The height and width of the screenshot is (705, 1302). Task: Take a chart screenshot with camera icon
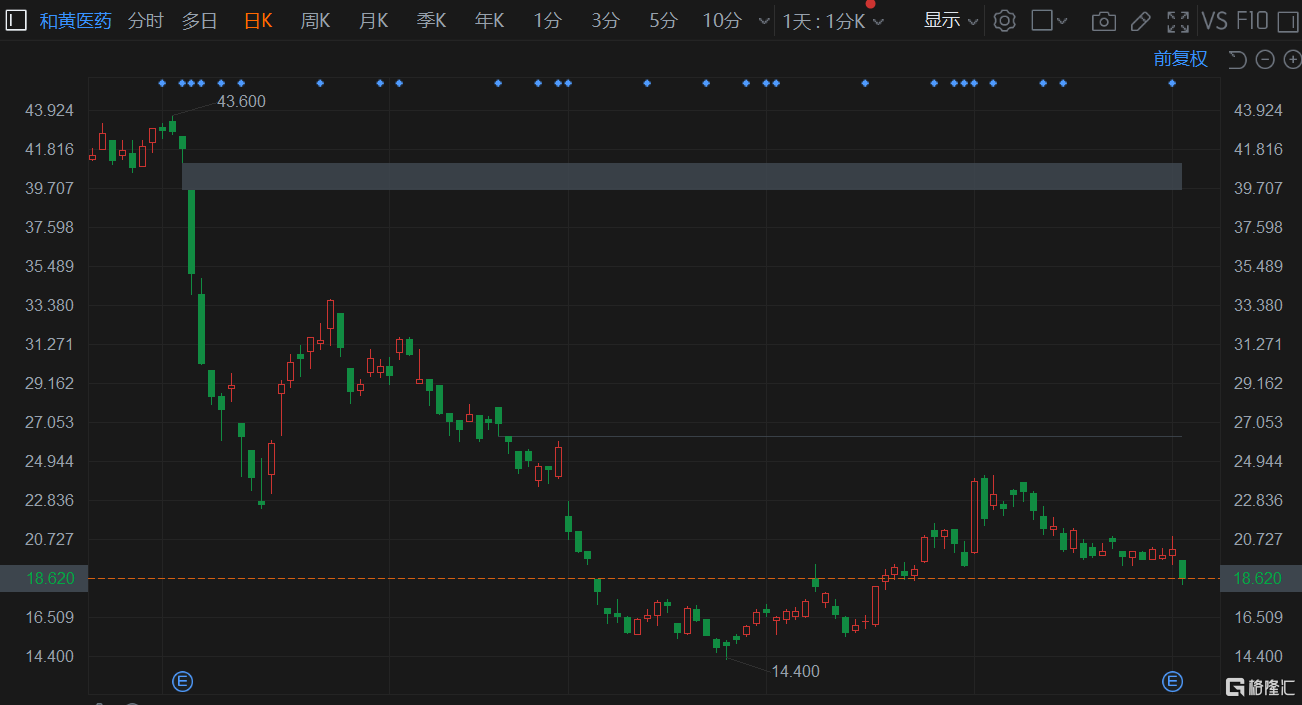(x=1103, y=21)
